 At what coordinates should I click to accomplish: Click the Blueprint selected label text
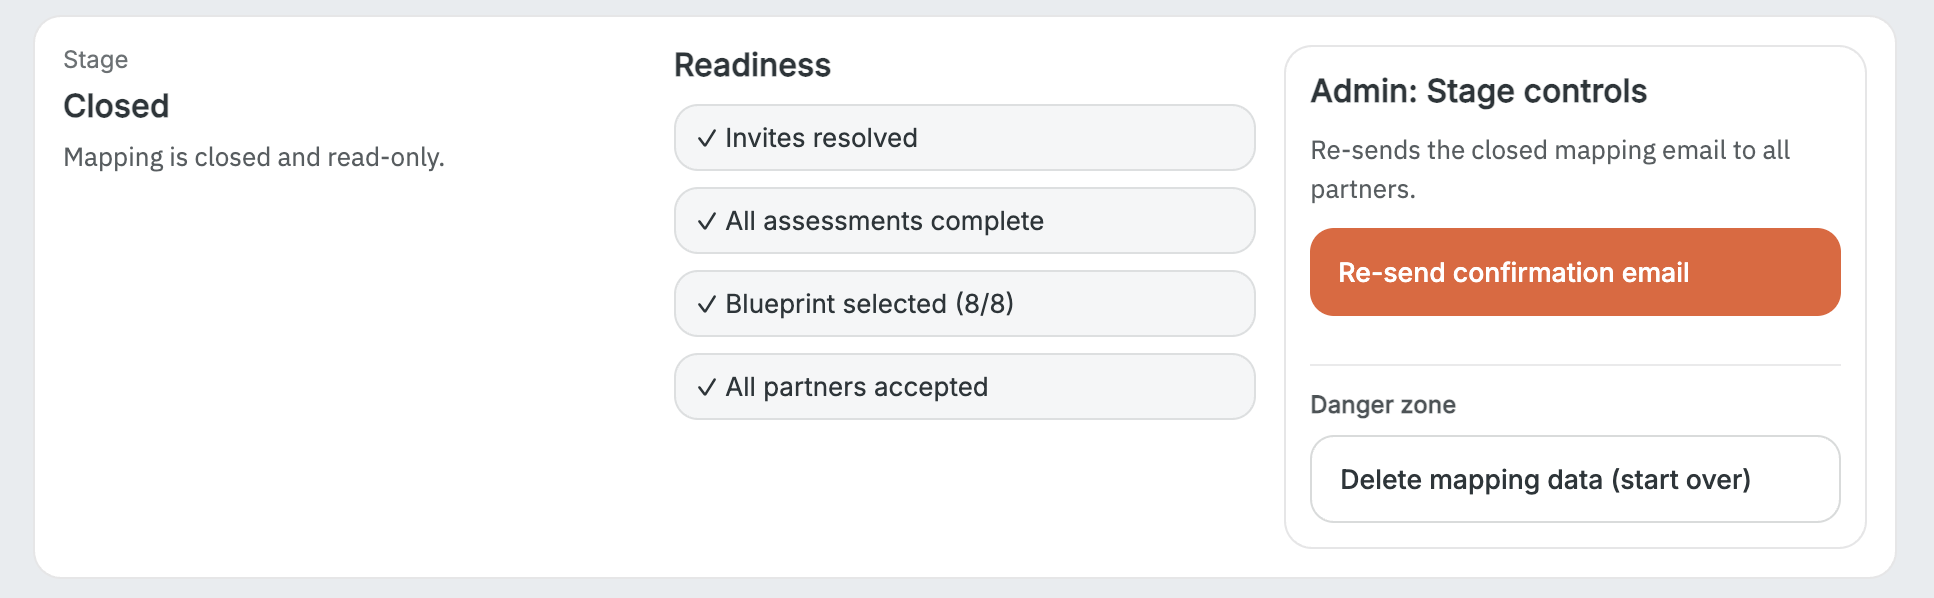tap(835, 304)
